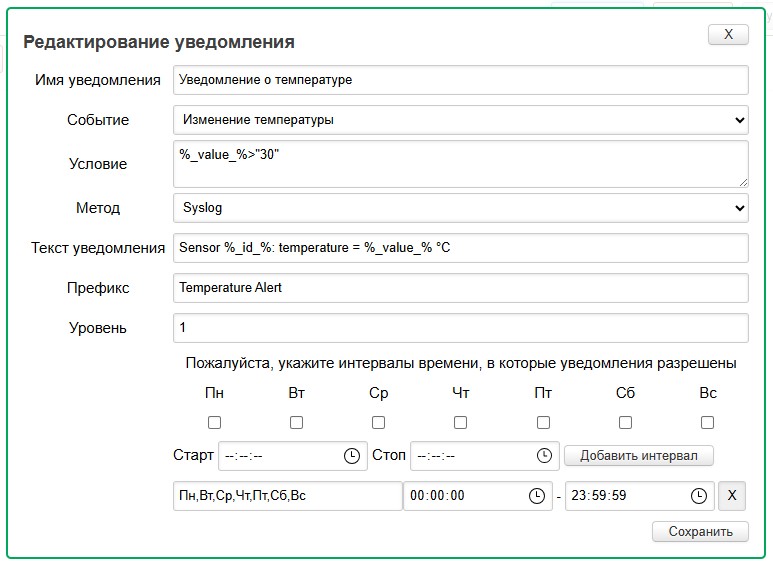Enable the Пн checkbox
Viewport: 773px width, 565px height.
214,423
